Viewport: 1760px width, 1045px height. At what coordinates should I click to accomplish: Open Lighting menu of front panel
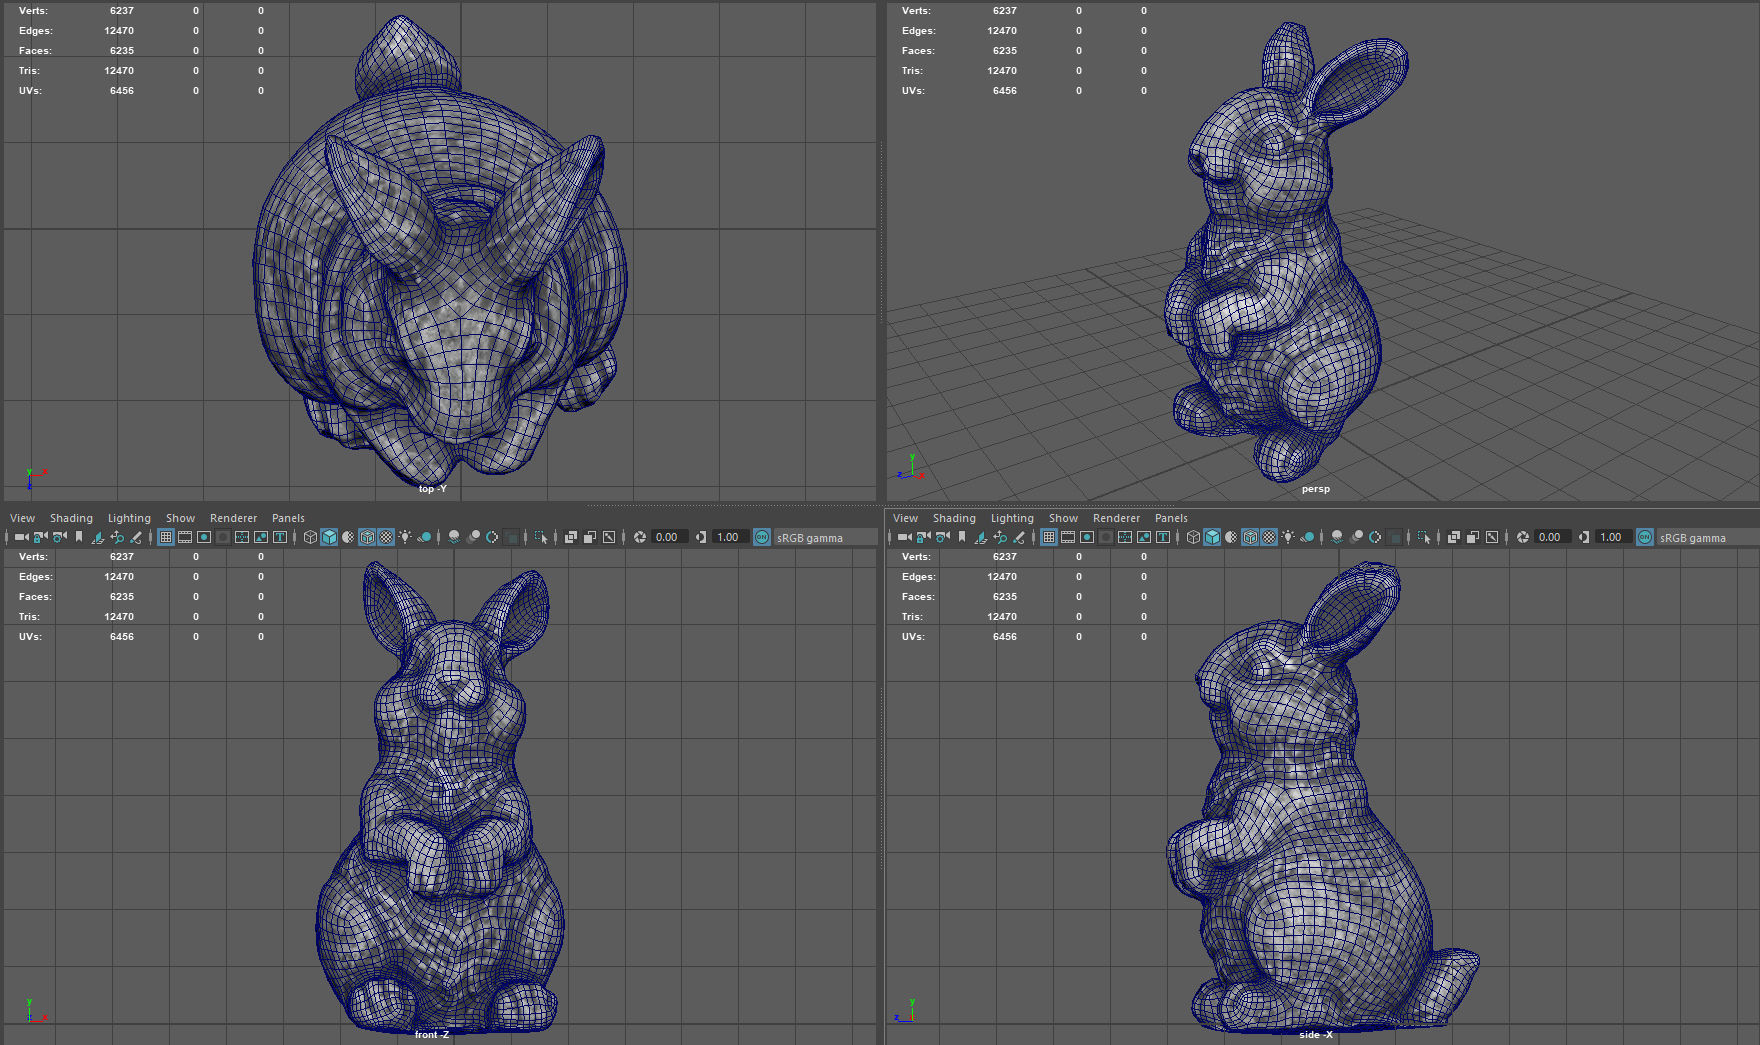coord(129,518)
